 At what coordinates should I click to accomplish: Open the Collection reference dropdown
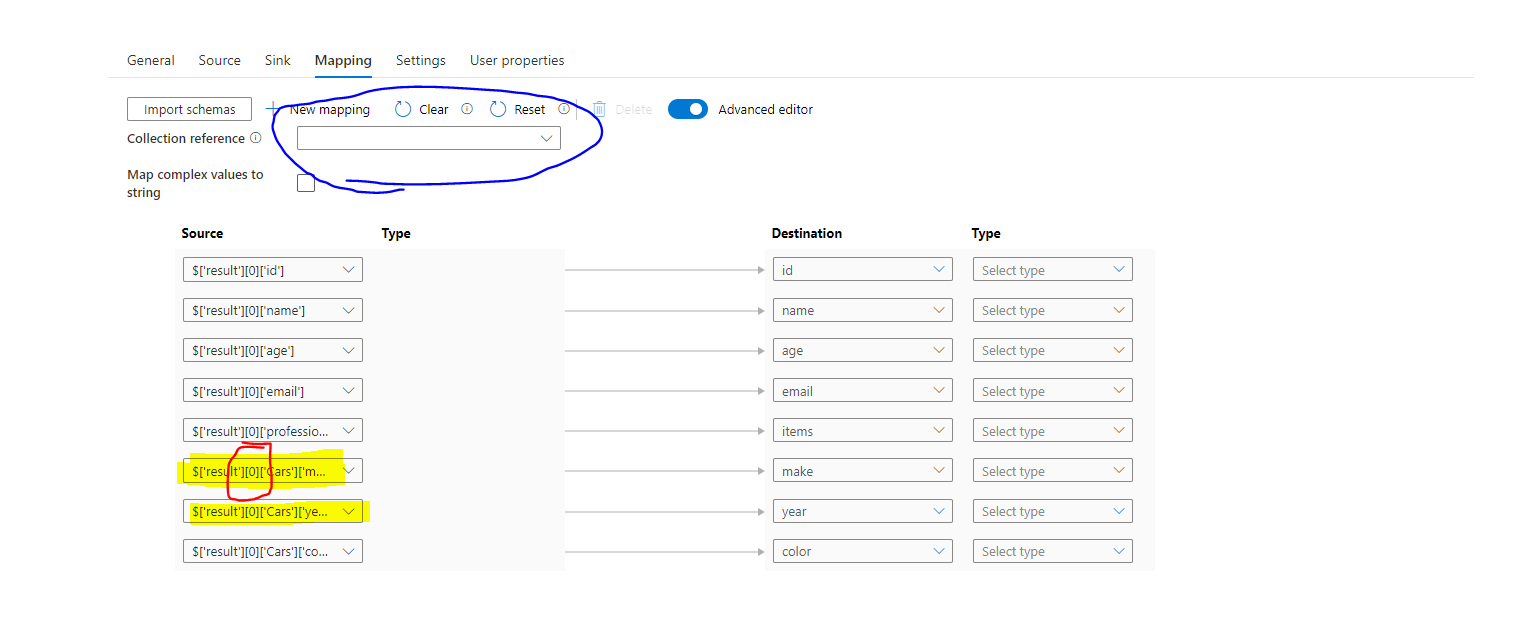coord(428,138)
